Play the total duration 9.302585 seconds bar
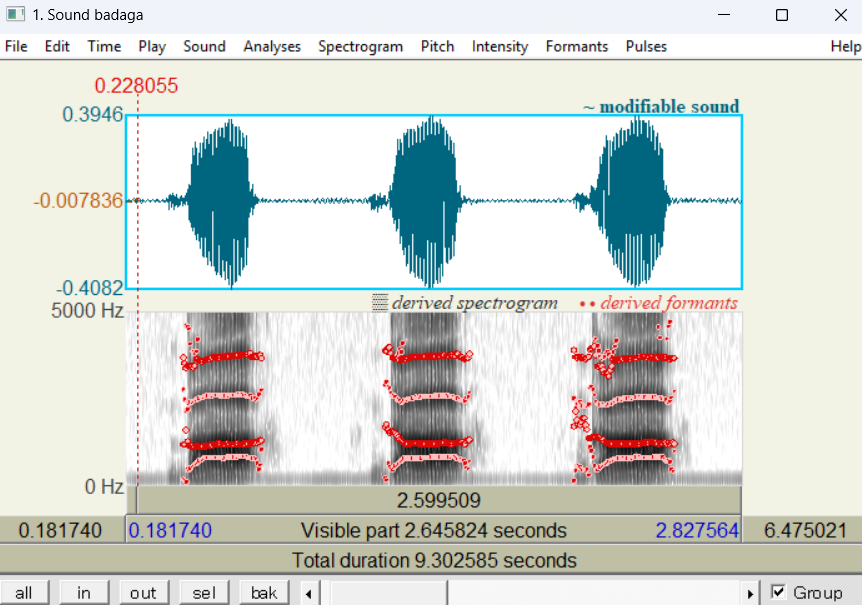The image size is (862, 605). click(x=431, y=560)
